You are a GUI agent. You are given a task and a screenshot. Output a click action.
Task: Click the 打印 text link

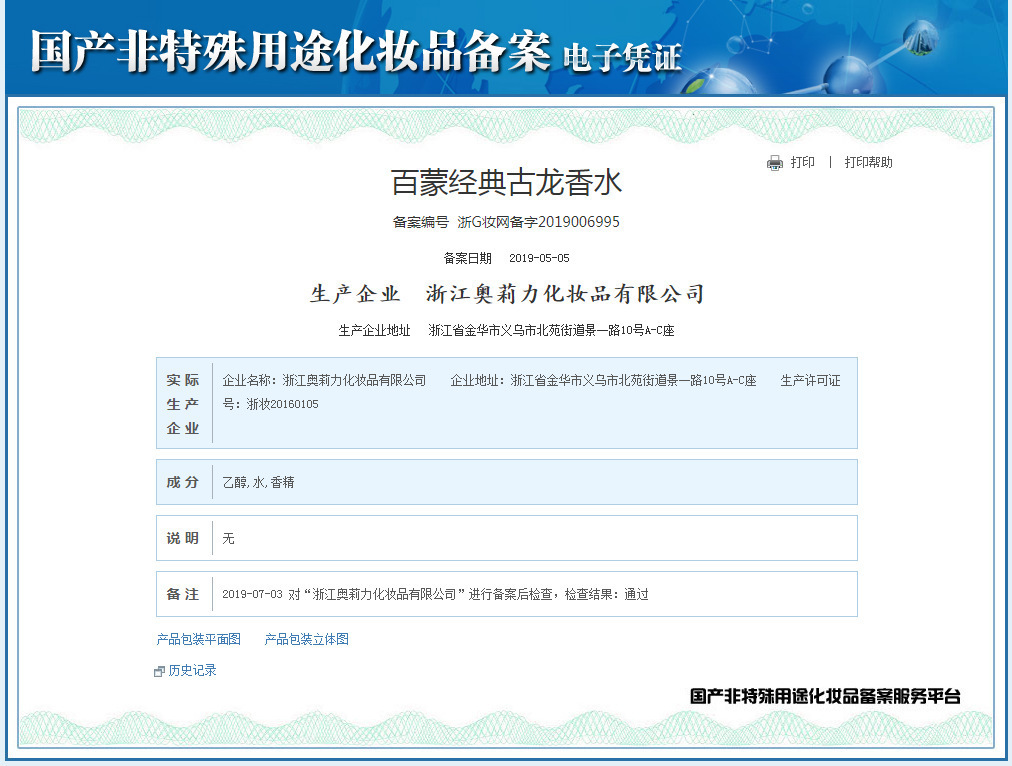(802, 162)
